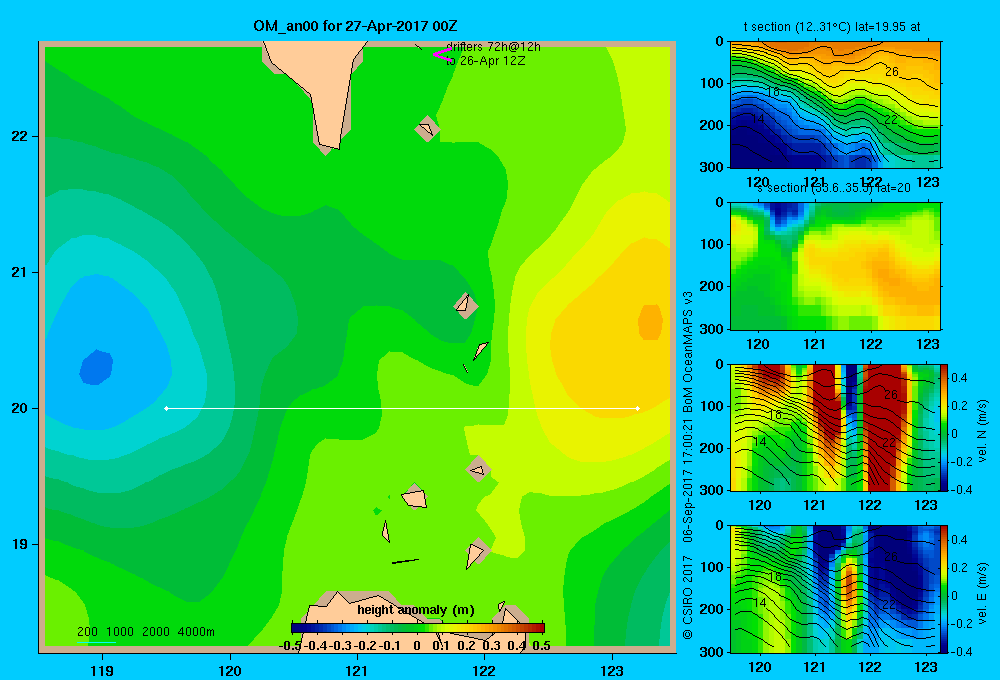Click the 0.5 tick label on the height colorbar
The width and height of the screenshot is (1000, 680).
click(541, 646)
